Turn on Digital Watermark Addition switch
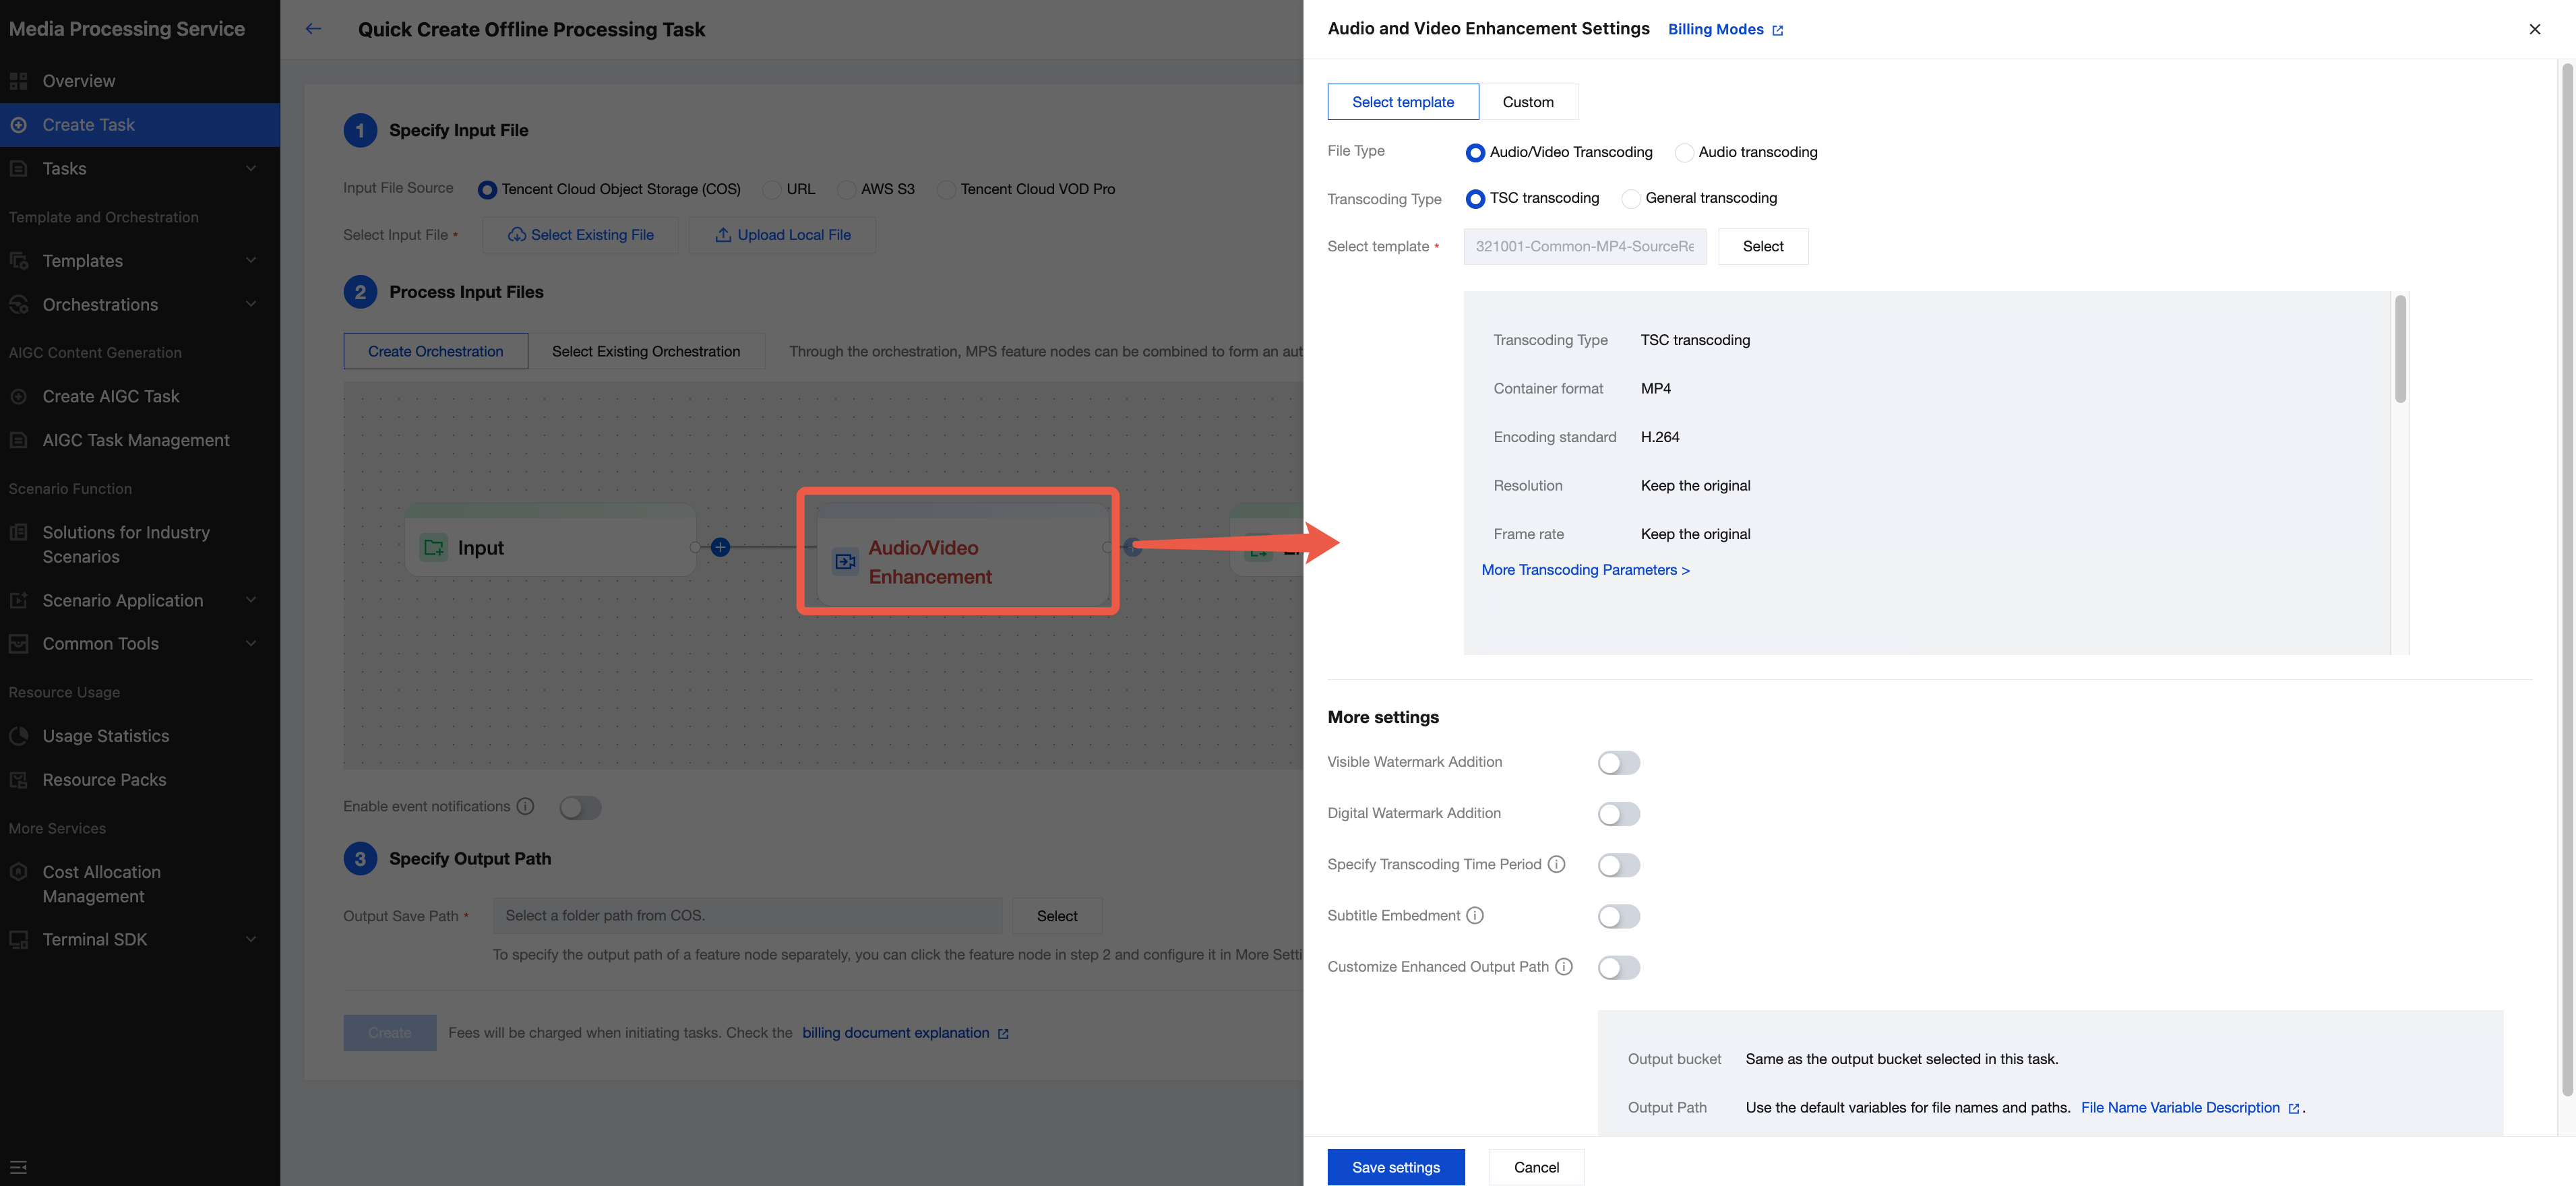This screenshot has width=2576, height=1186. [1618, 814]
